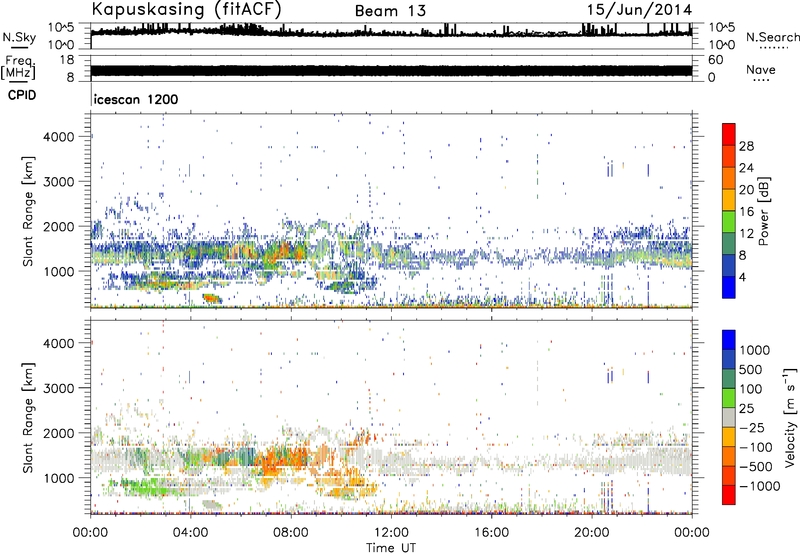Select the Freq. [MHz] axis label
This screenshot has width=800, height=554.
pos(18,68)
